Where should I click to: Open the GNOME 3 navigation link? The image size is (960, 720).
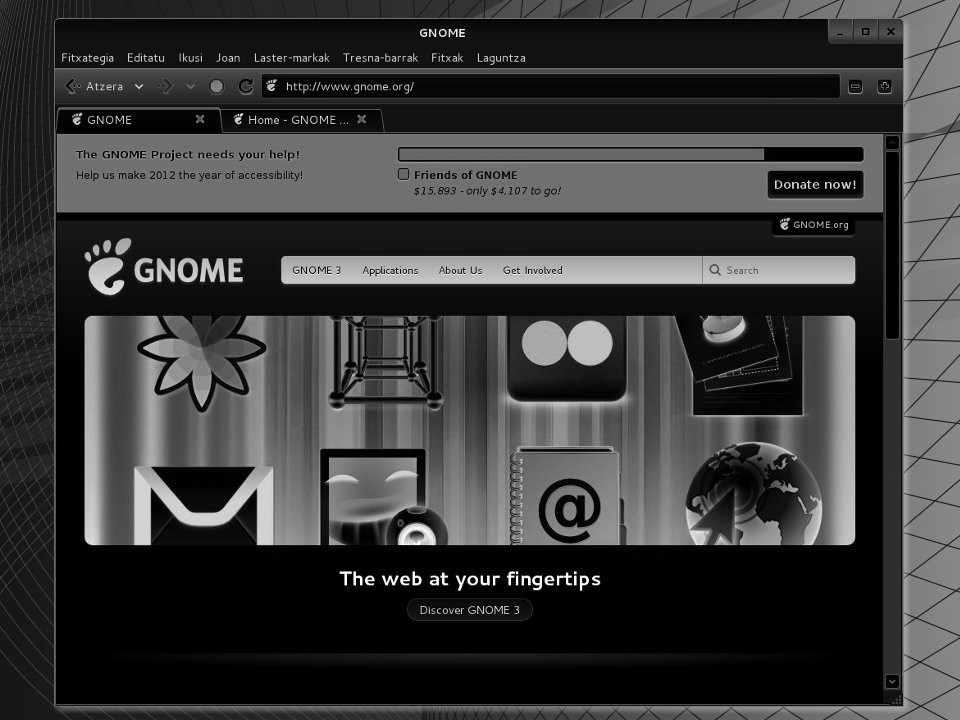coord(317,270)
